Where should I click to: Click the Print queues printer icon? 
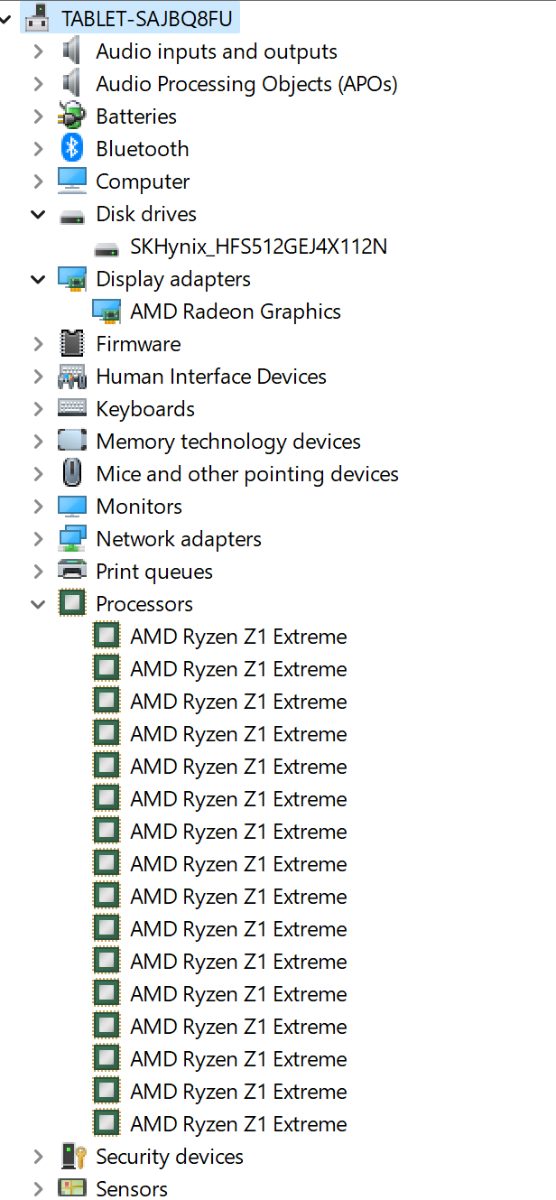point(72,571)
